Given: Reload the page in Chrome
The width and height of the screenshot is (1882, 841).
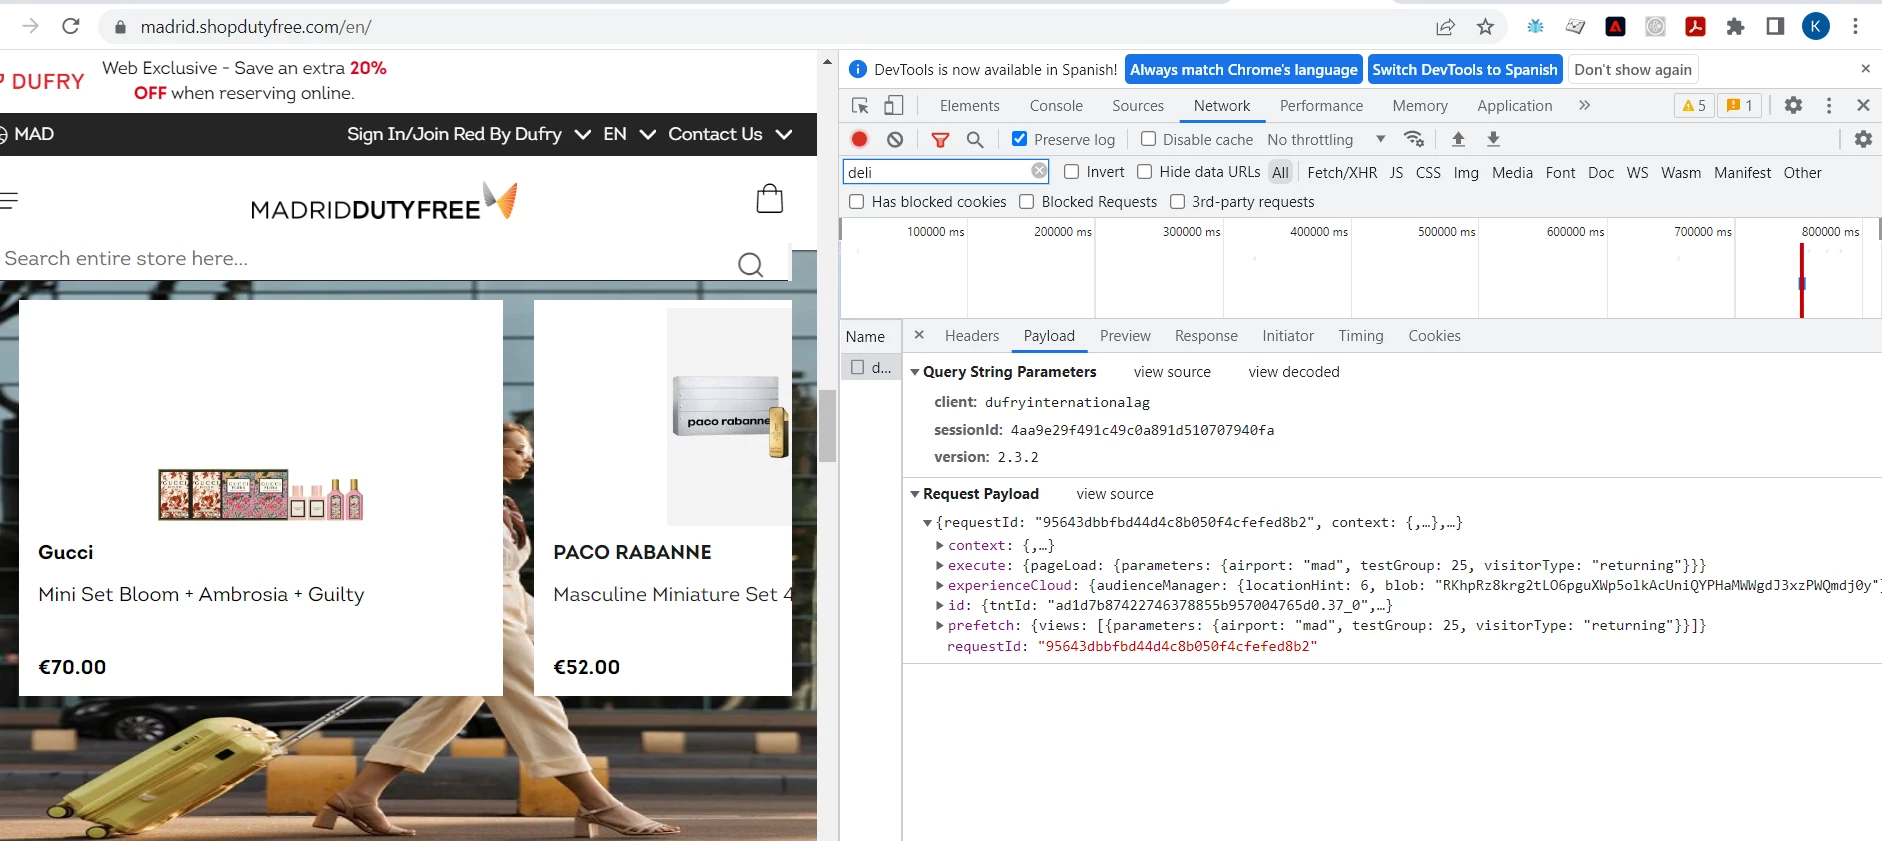Looking at the screenshot, I should point(71,26).
